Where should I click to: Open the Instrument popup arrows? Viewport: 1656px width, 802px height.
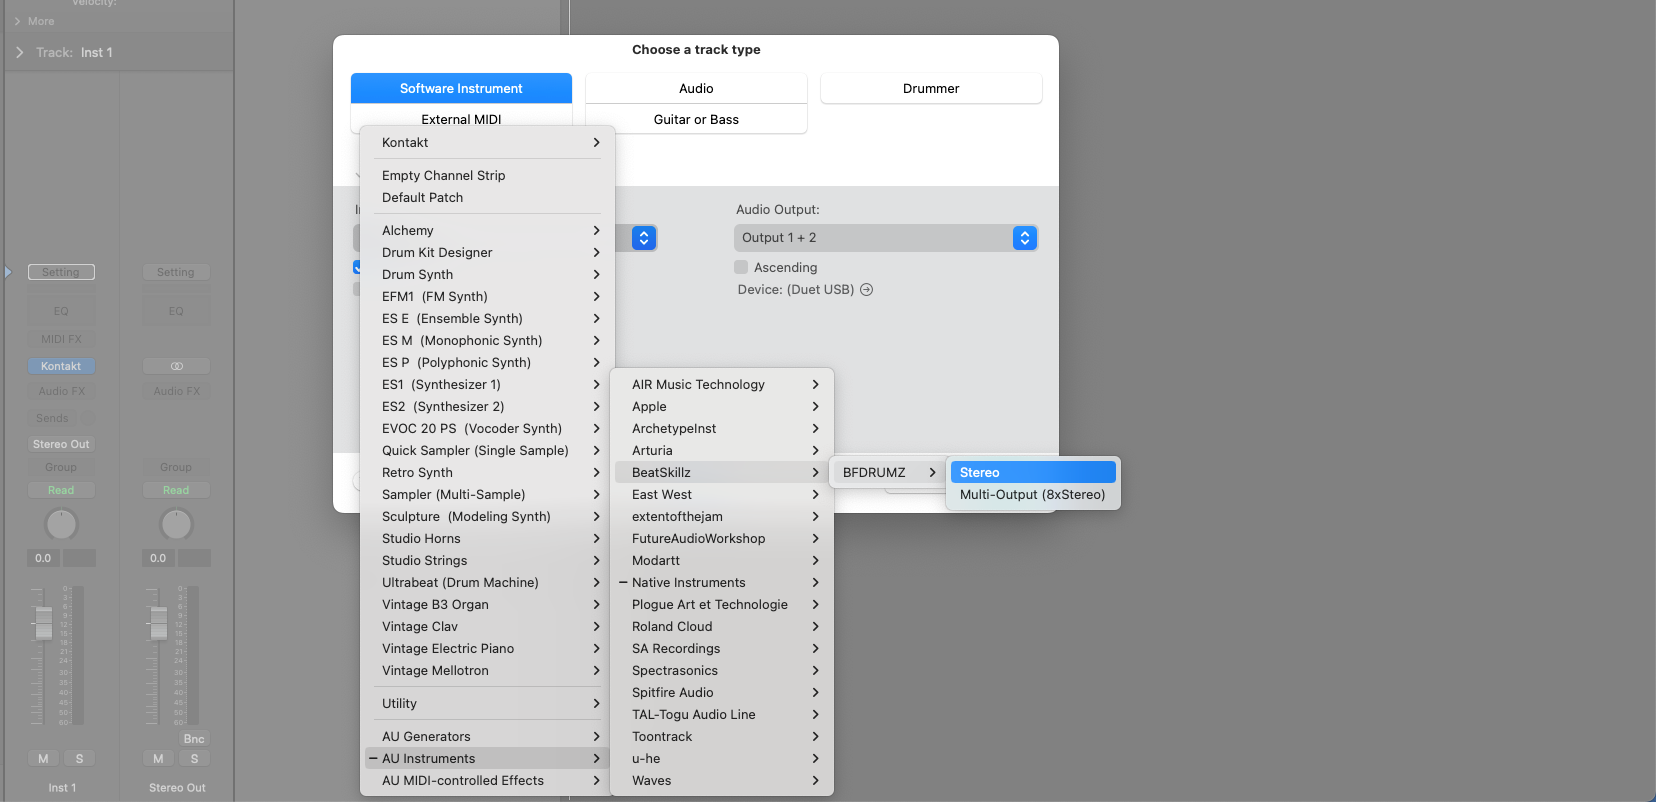pyautogui.click(x=644, y=238)
